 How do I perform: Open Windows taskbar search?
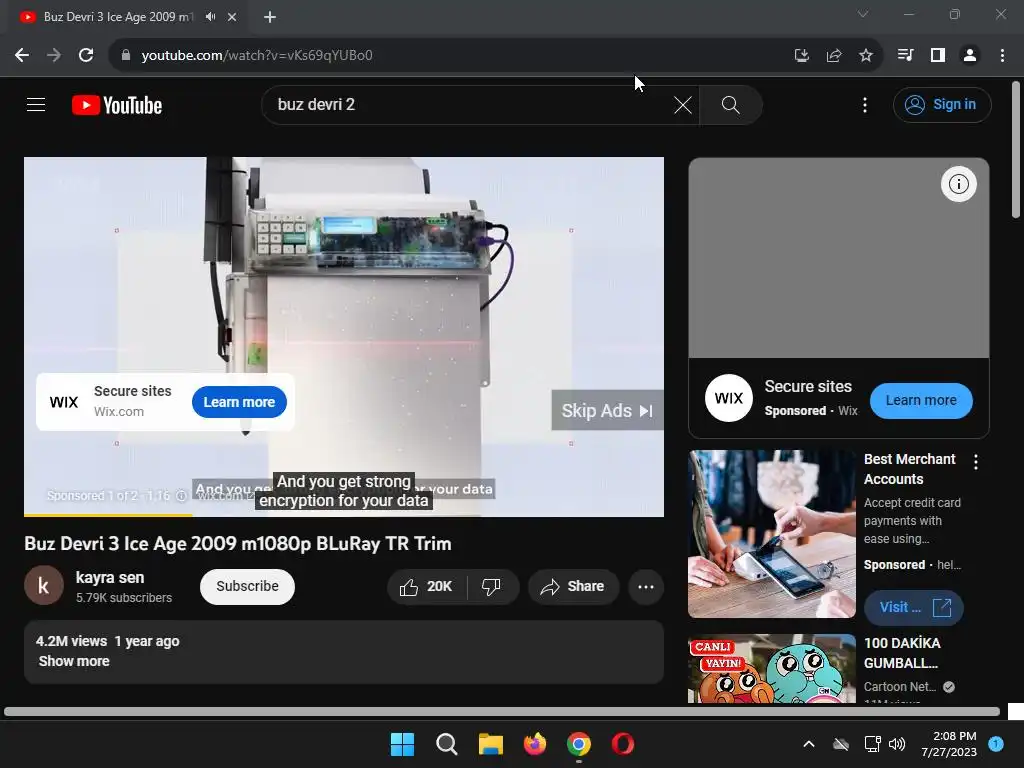click(447, 744)
